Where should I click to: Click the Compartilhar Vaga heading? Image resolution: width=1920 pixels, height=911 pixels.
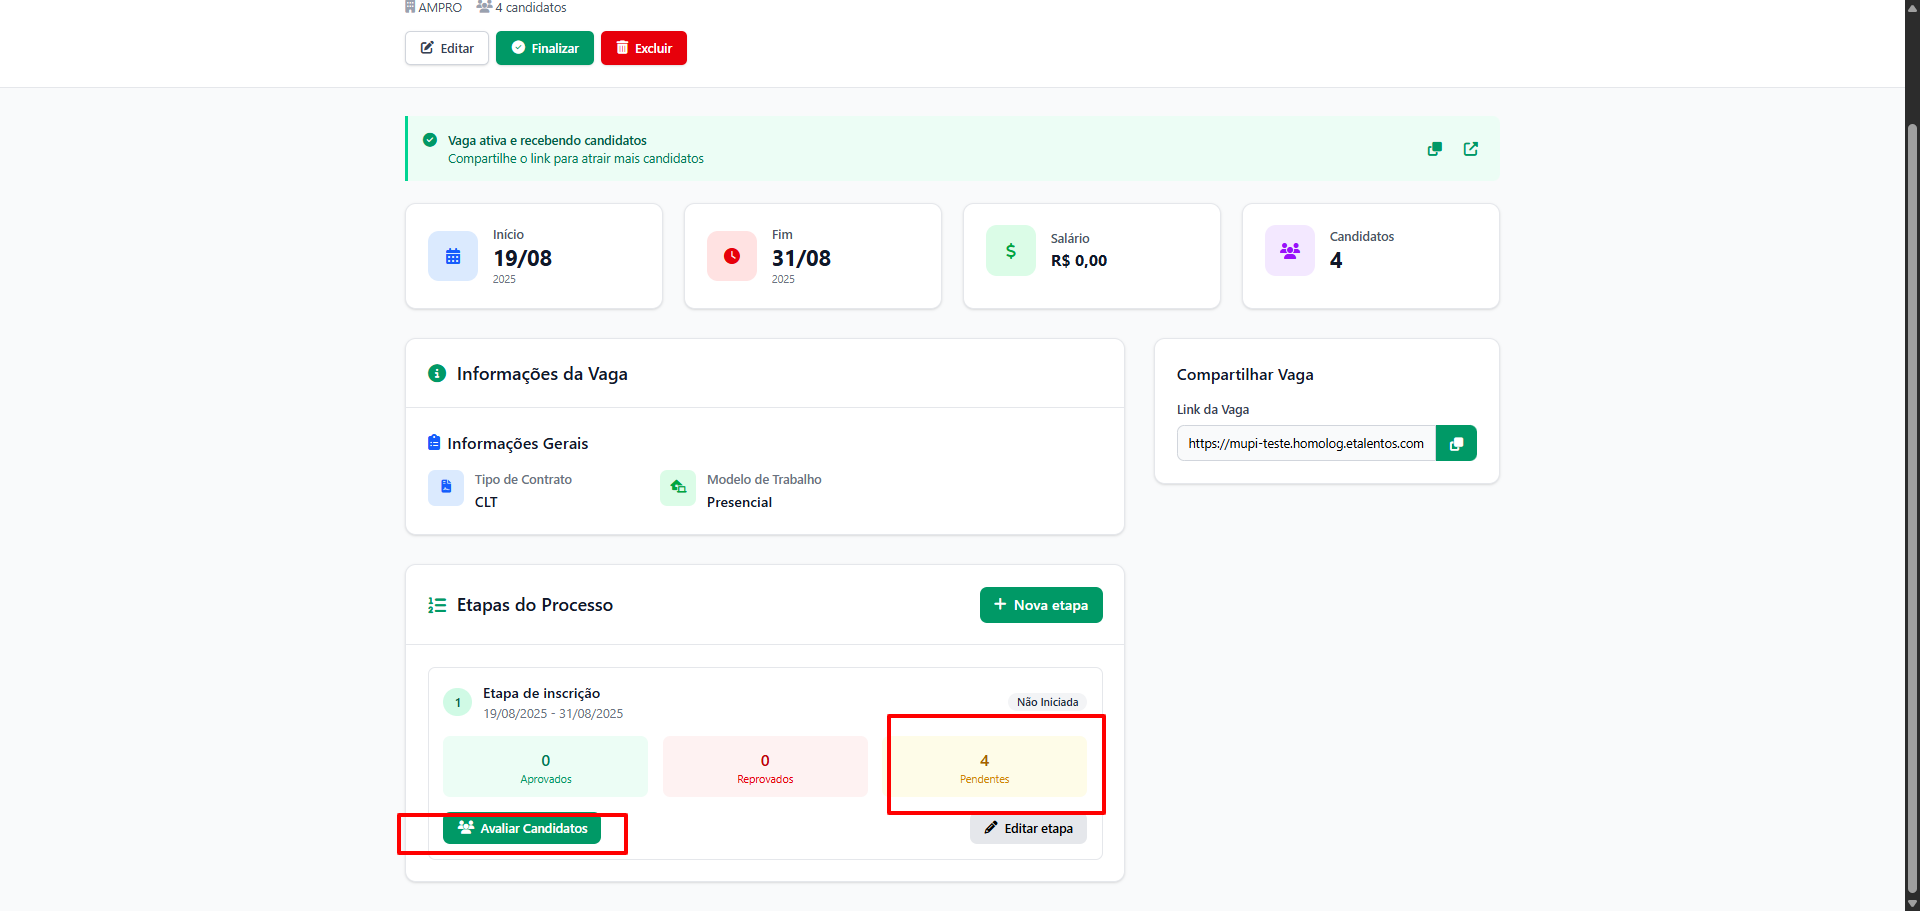[1245, 375]
